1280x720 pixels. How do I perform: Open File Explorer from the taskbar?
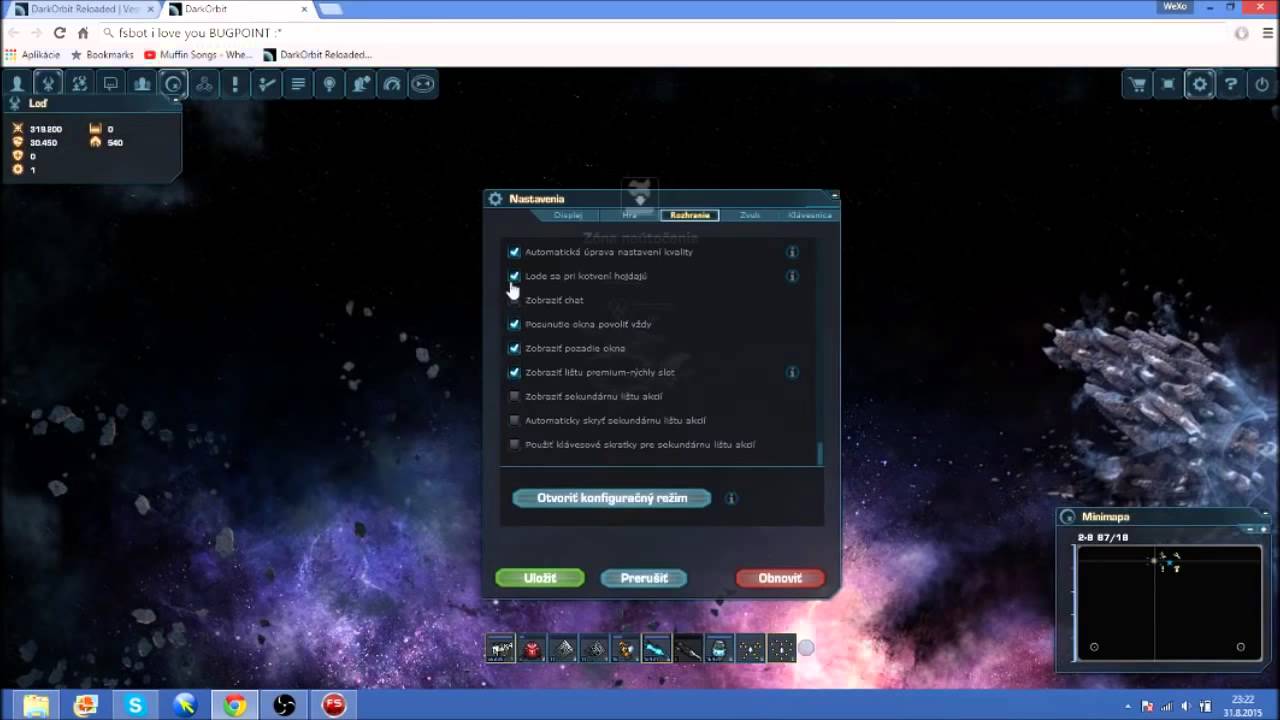click(36, 705)
